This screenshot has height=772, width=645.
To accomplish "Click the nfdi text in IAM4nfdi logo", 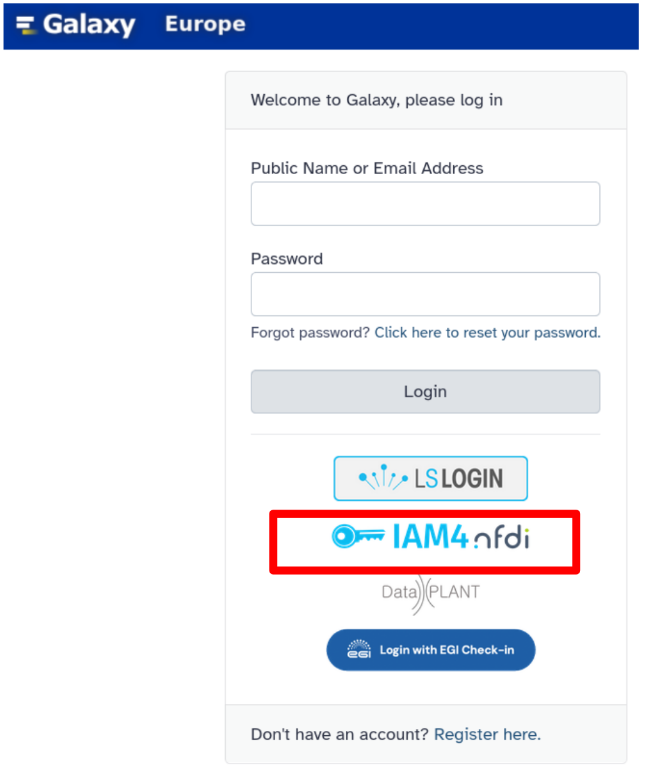I will [502, 538].
